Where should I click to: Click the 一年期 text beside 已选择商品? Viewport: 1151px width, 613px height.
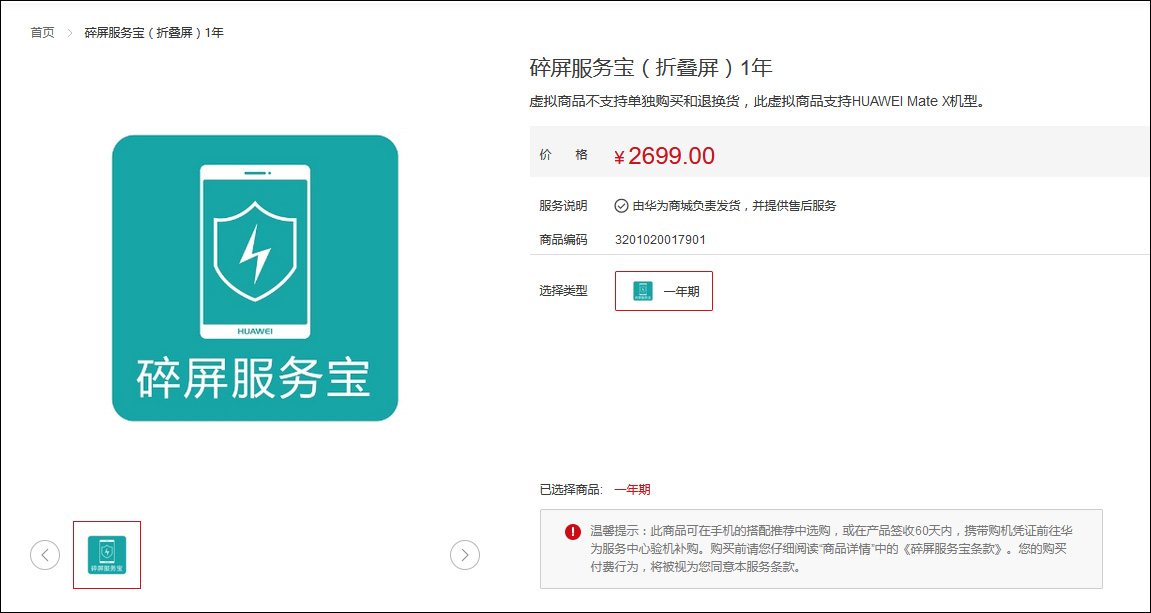pyautogui.click(x=634, y=489)
